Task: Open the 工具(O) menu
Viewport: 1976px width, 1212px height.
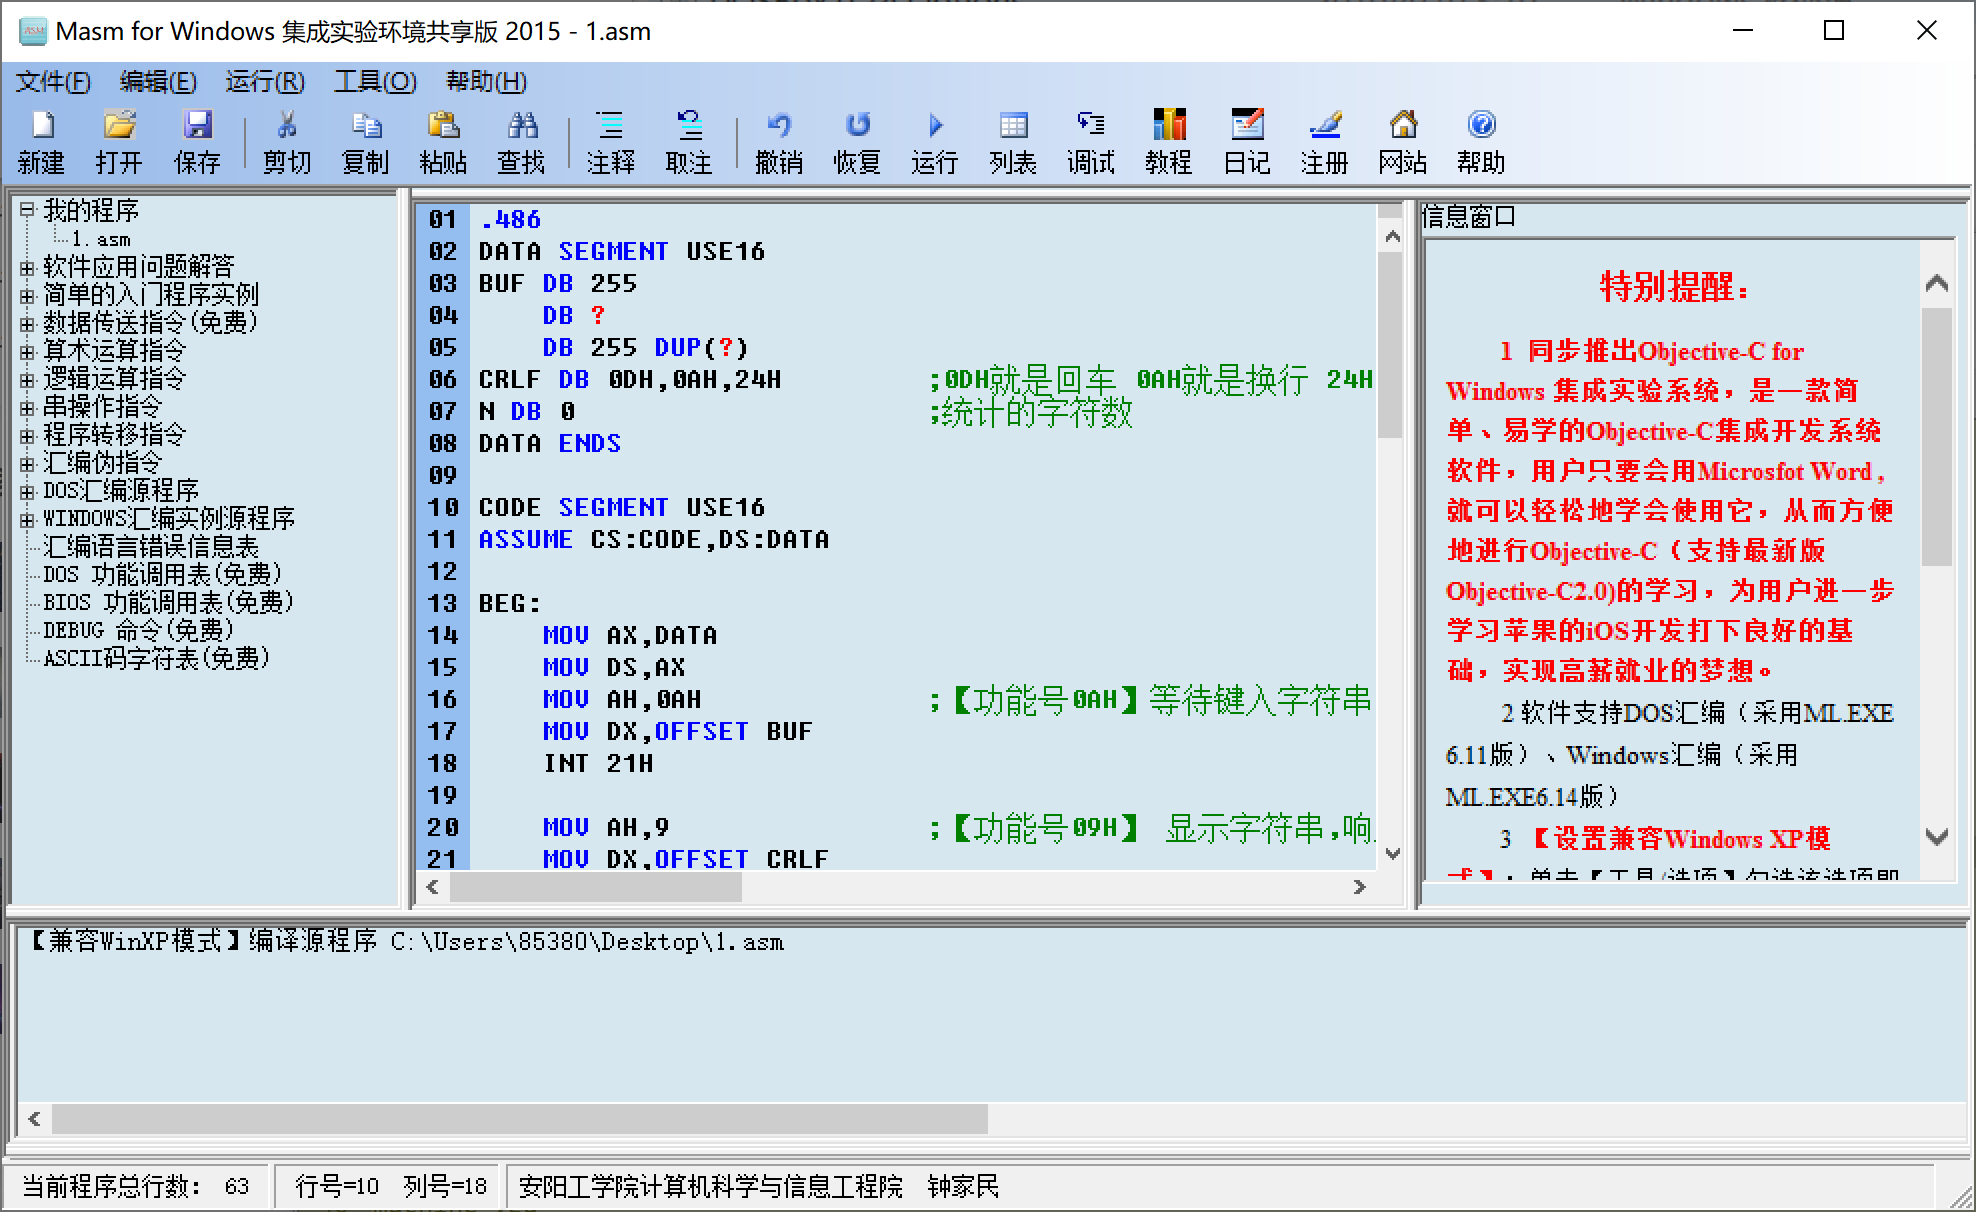Action: (375, 82)
